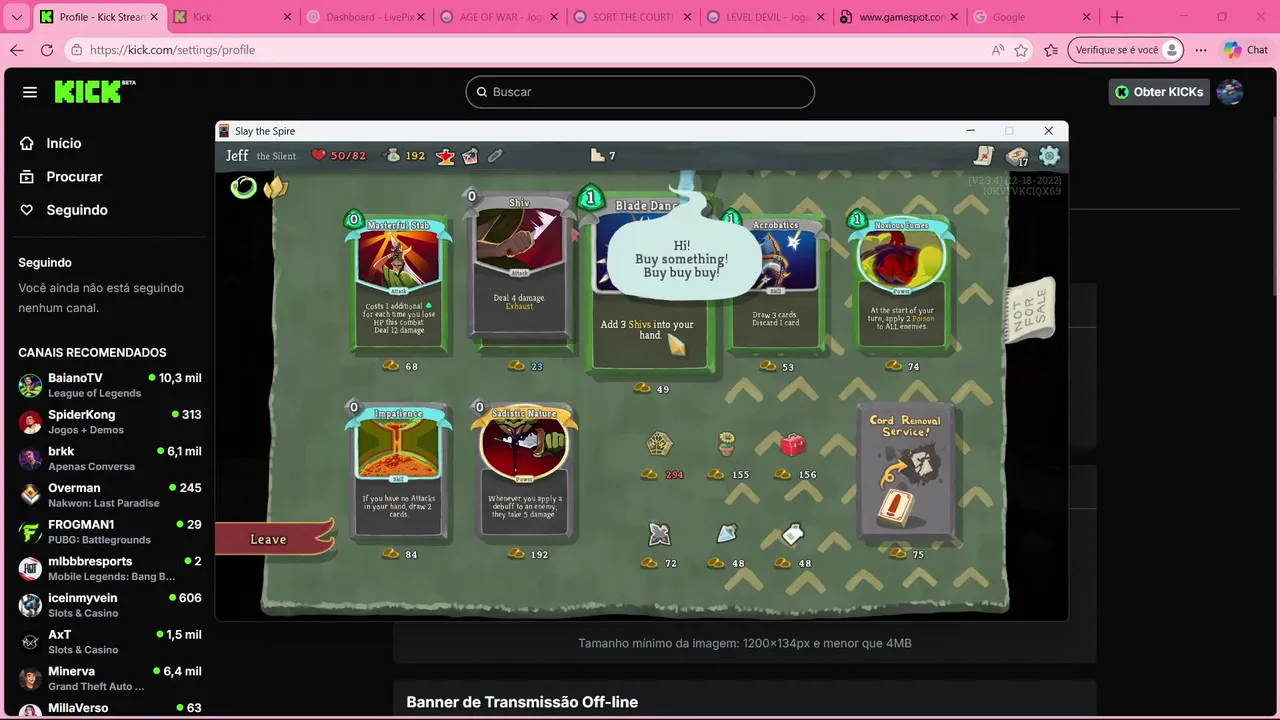Switch to the Google tab
This screenshot has height=720, width=1280.
(x=1030, y=17)
